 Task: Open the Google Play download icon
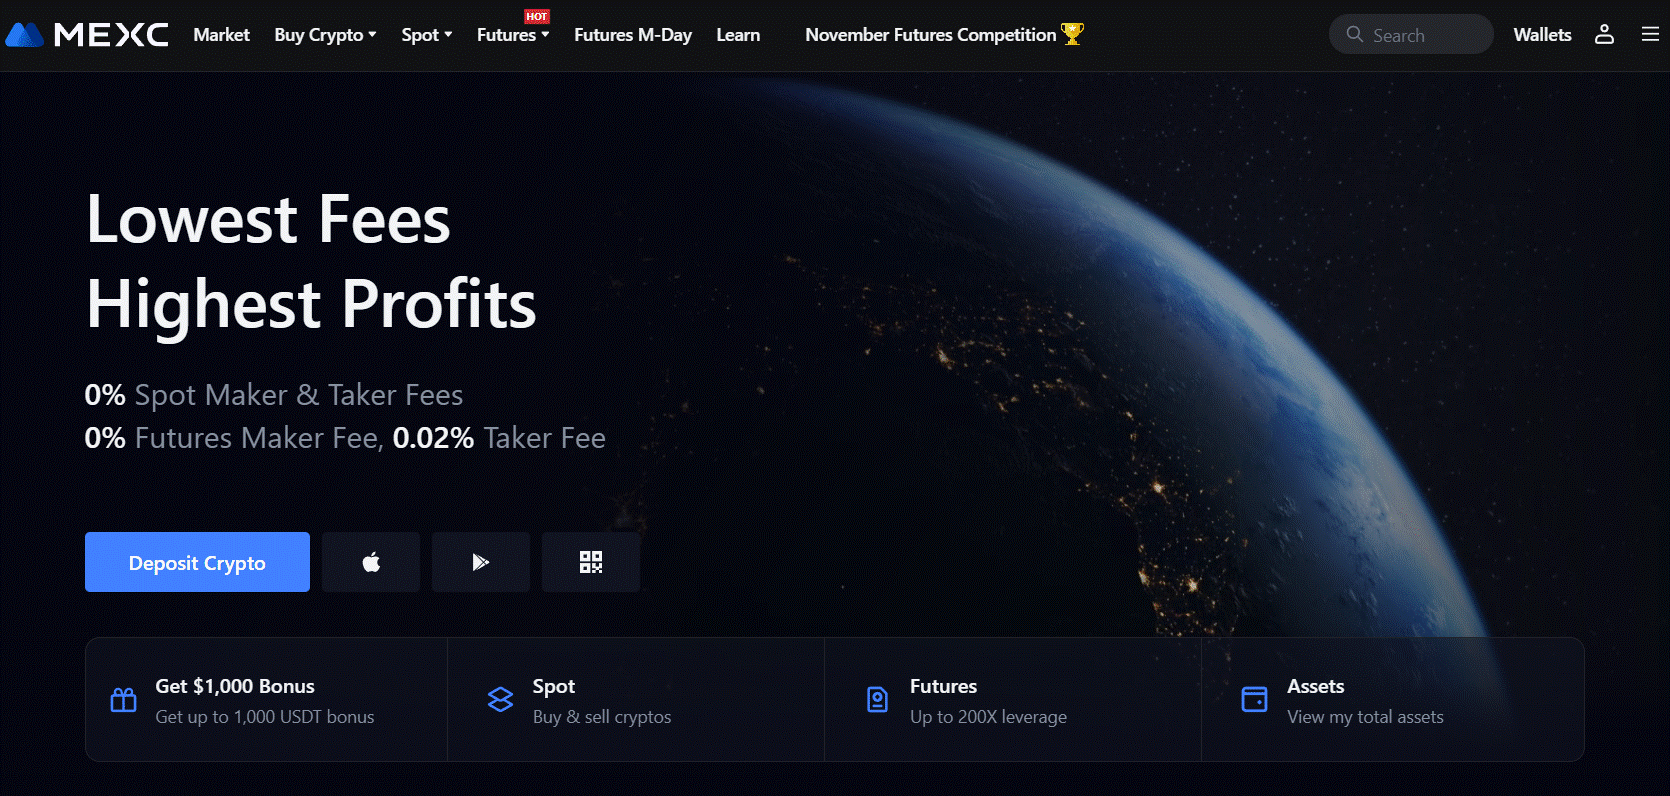[x=481, y=562]
